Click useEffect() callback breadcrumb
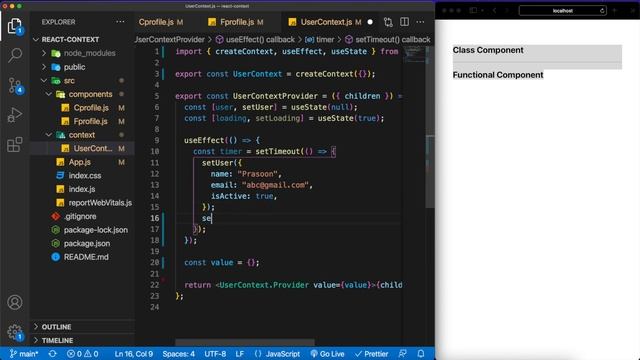 pyautogui.click(x=255, y=40)
